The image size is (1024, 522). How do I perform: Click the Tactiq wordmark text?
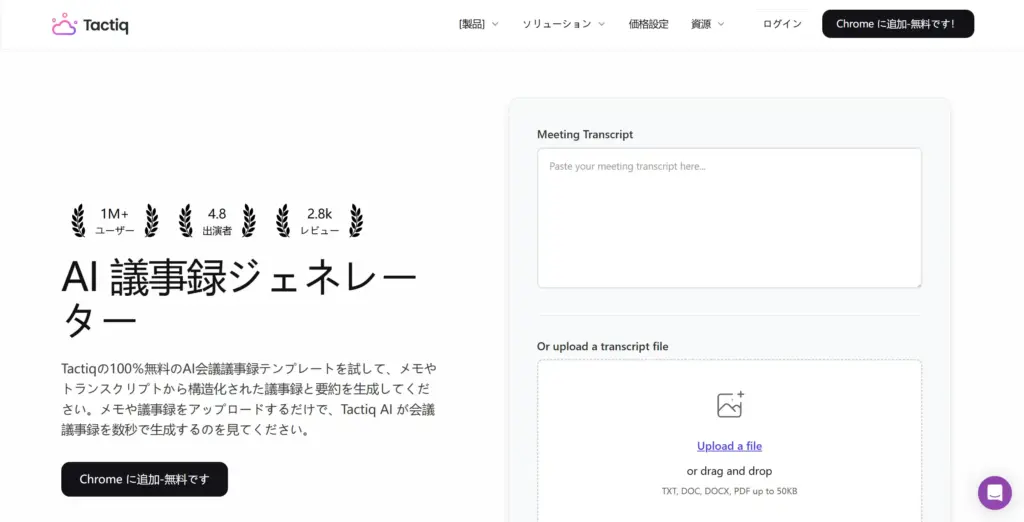point(106,25)
